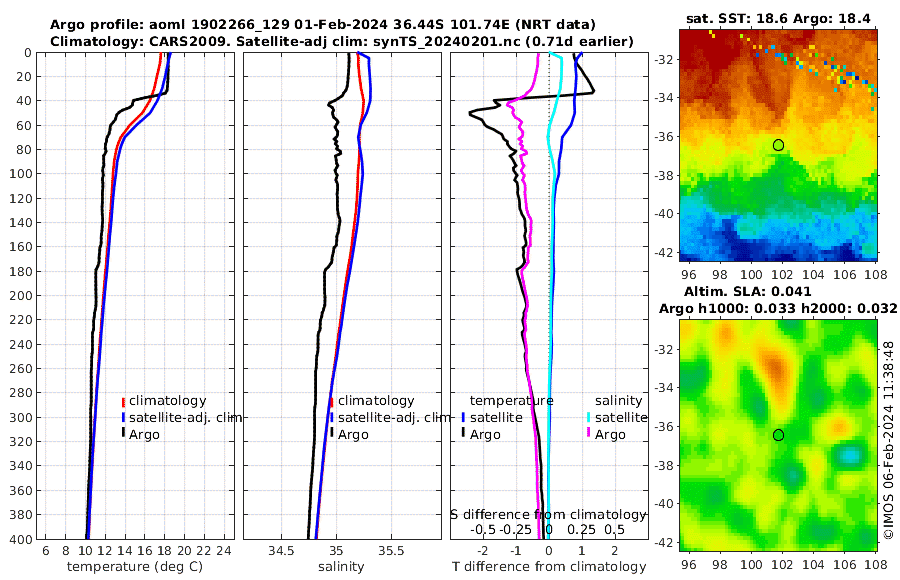Viewport: 900px width, 580px height.
Task: Click the 400 depth tick label
Action: (21, 539)
